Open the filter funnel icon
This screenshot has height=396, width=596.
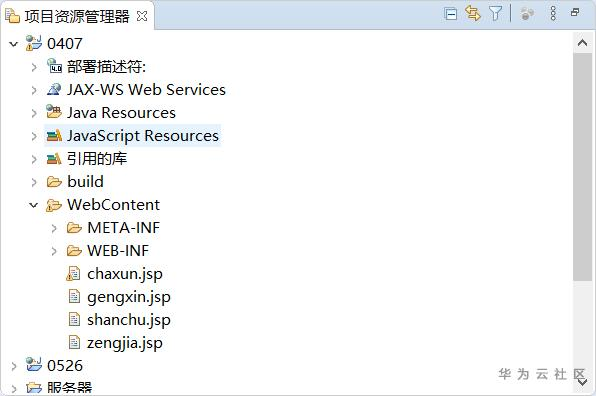click(x=496, y=14)
